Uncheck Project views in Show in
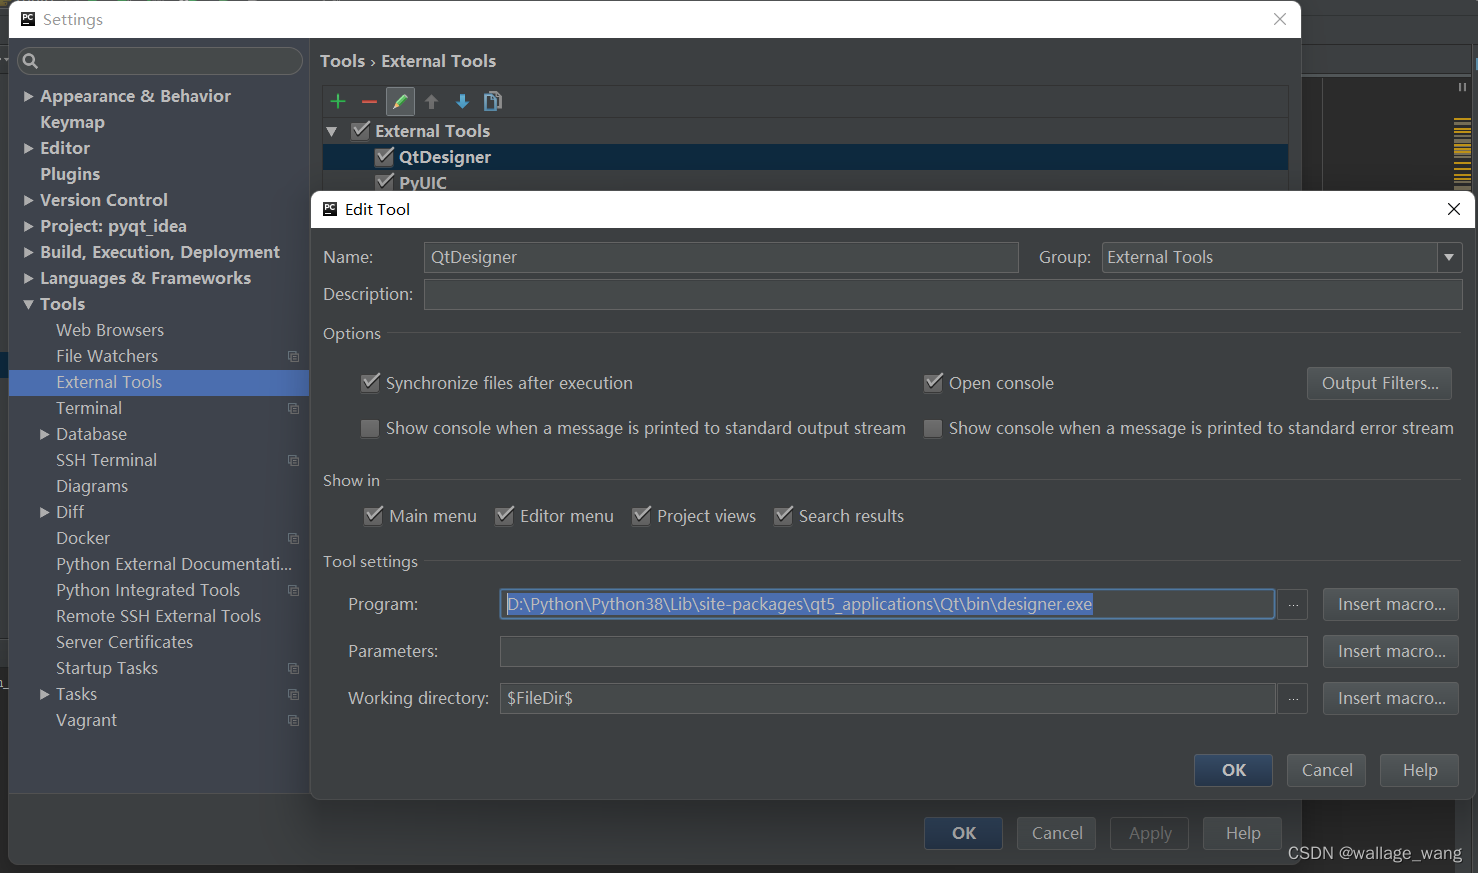Viewport: 1478px width, 873px height. (642, 515)
